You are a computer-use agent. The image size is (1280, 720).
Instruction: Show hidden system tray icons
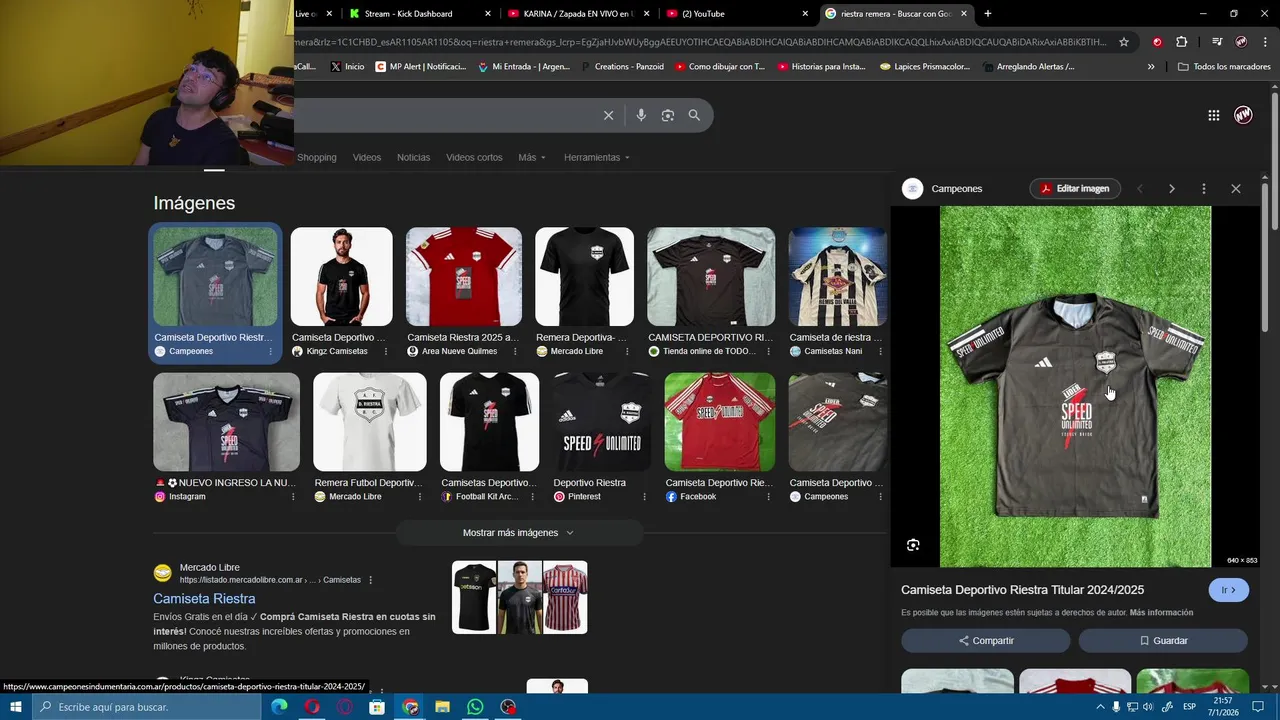click(1101, 707)
